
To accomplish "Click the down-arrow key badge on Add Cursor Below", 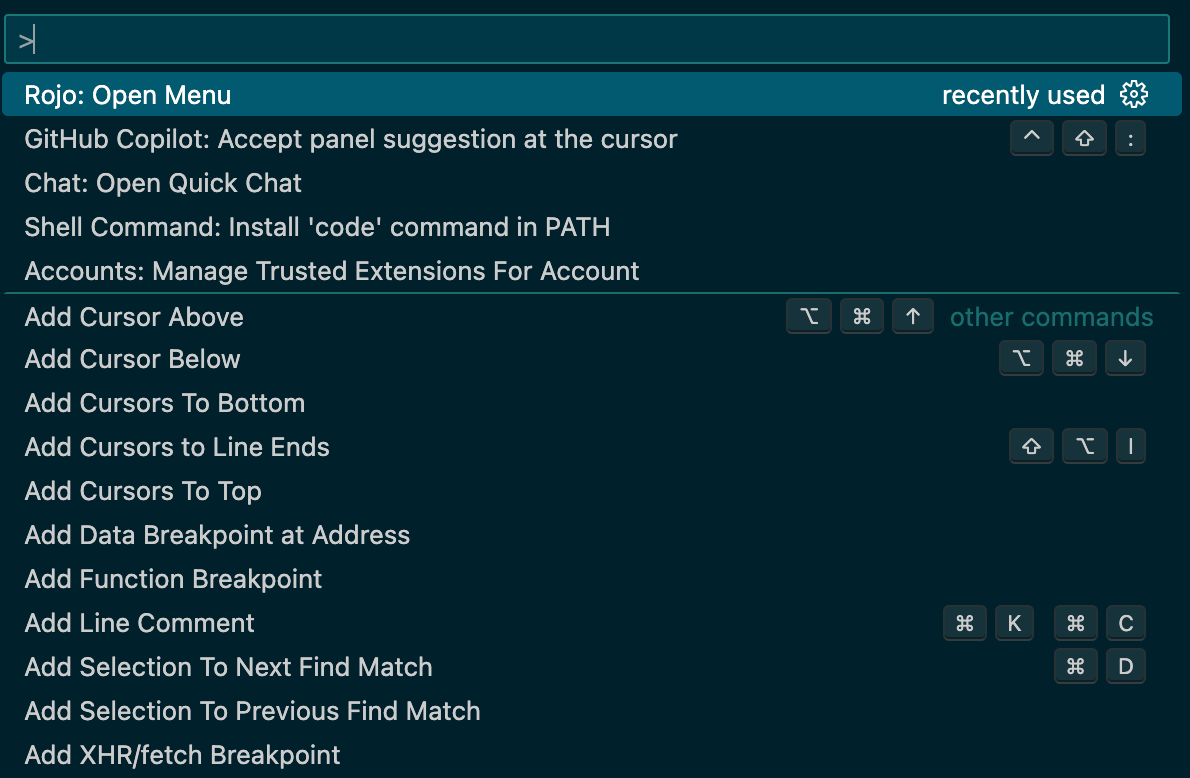I will (x=1125, y=359).
